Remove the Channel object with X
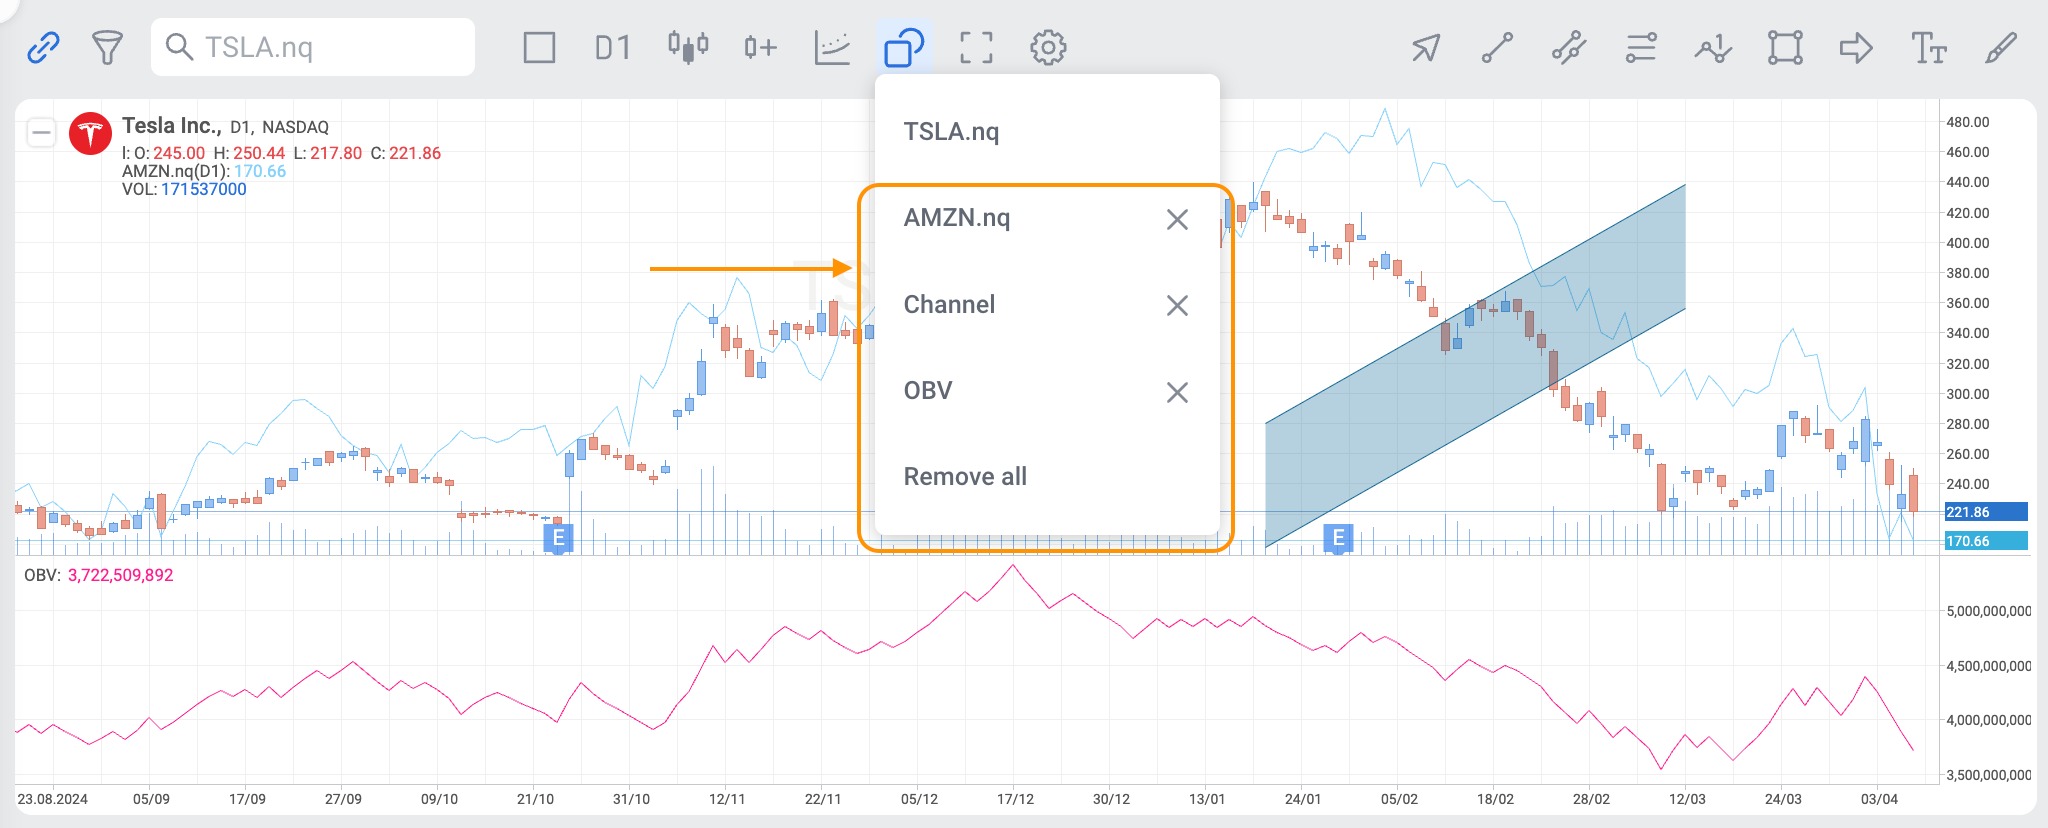2048x828 pixels. 1177,305
